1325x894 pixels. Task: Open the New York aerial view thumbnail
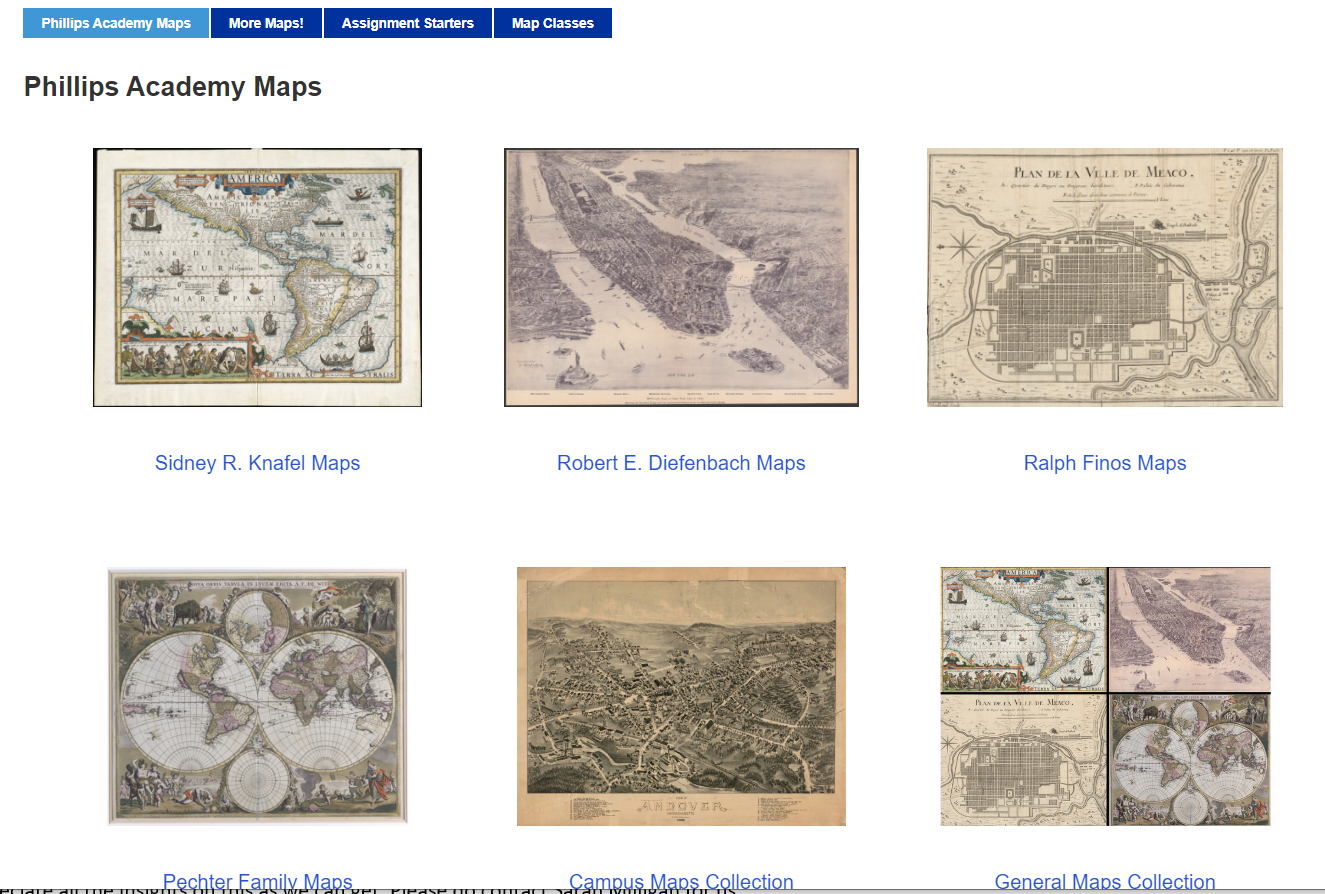pos(681,277)
